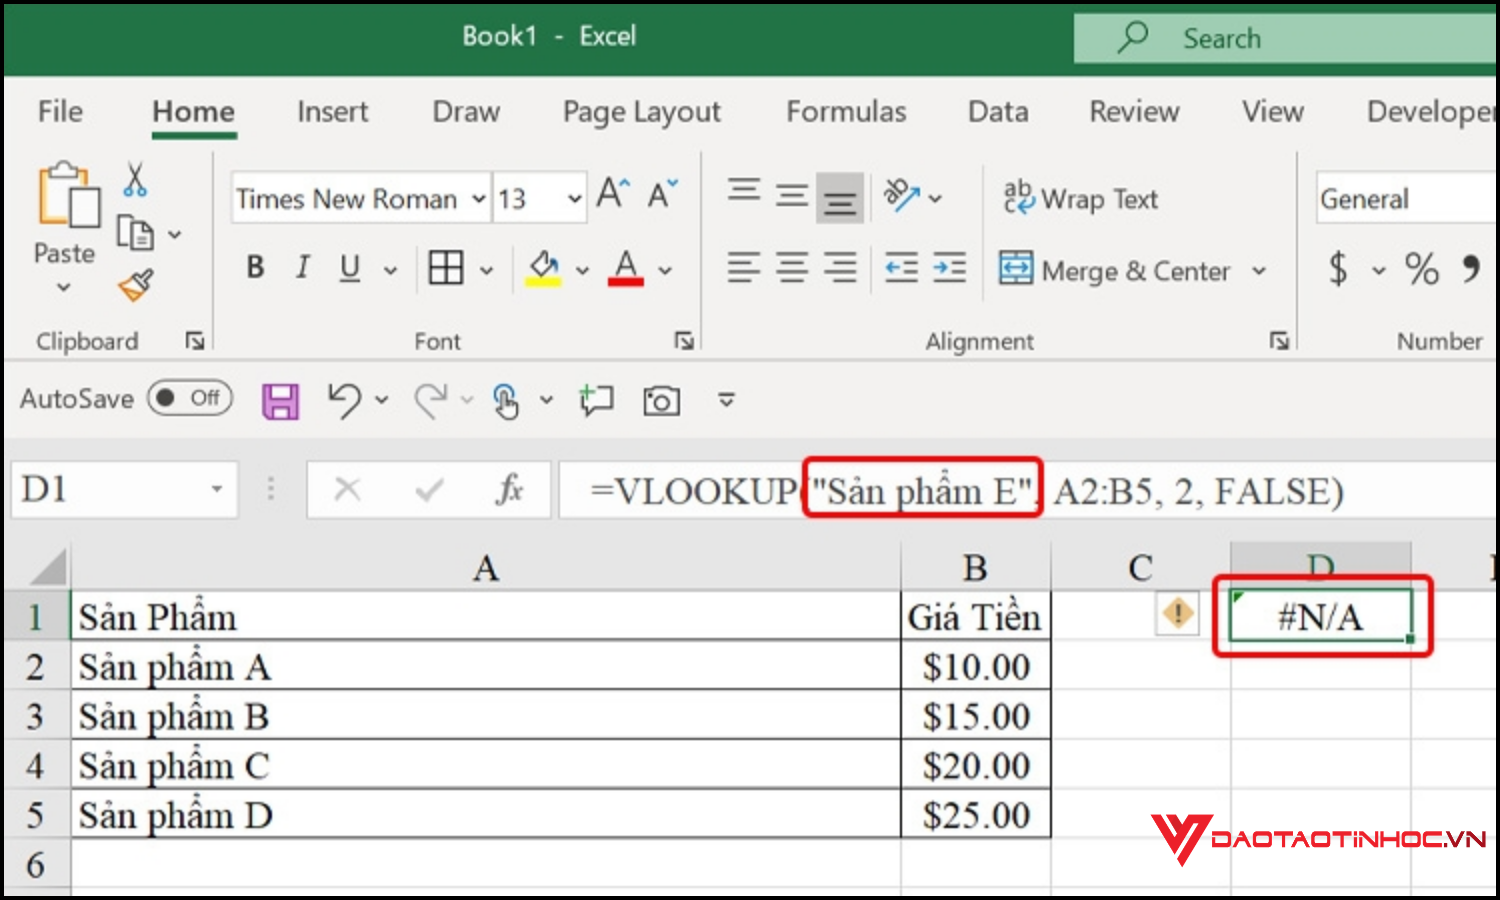Expand the Paste options arrow
Image resolution: width=1500 pixels, height=900 pixels.
point(64,288)
